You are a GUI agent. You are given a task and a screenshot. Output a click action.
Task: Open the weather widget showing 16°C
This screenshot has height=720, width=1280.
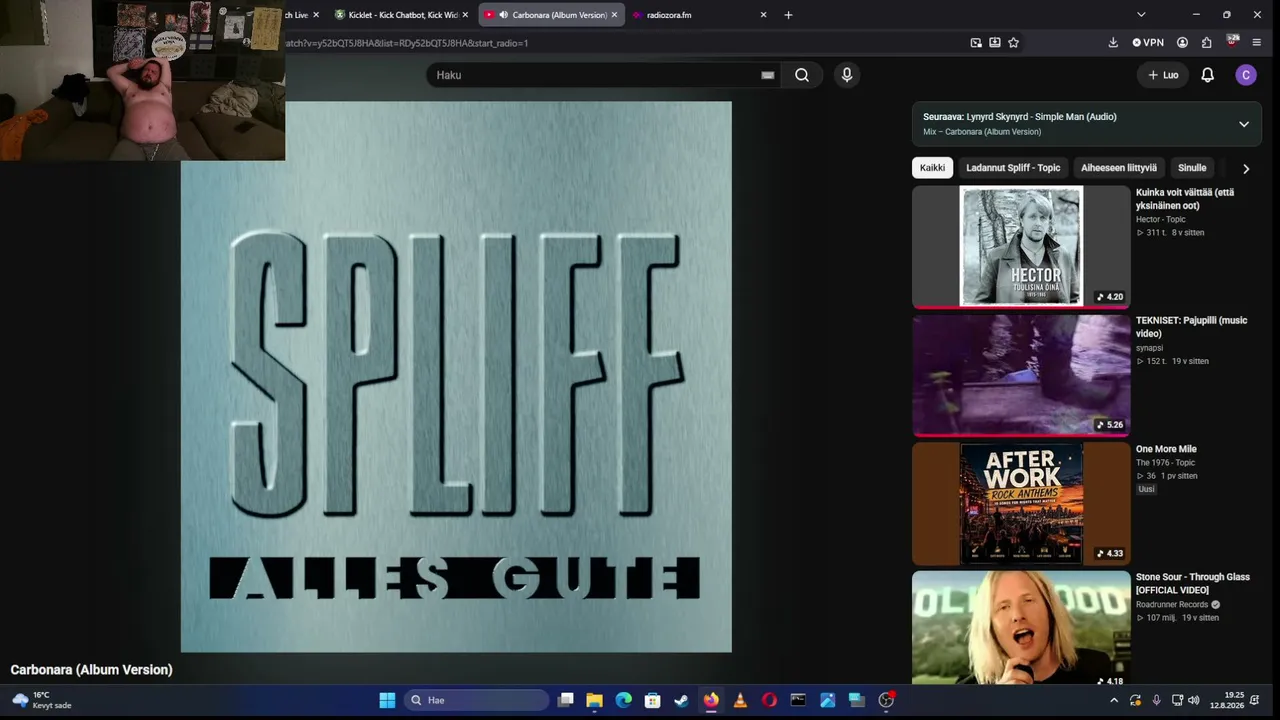pyautogui.click(x=42, y=700)
